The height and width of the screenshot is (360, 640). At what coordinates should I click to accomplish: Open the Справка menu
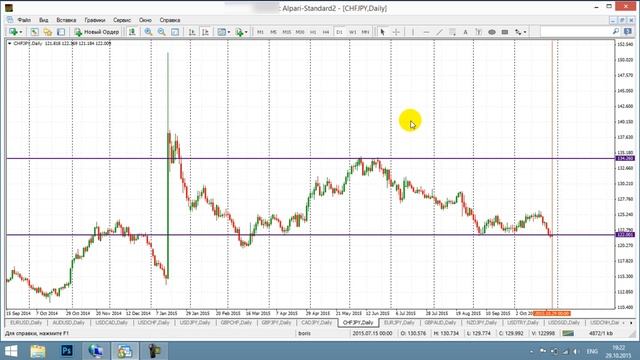click(x=170, y=20)
